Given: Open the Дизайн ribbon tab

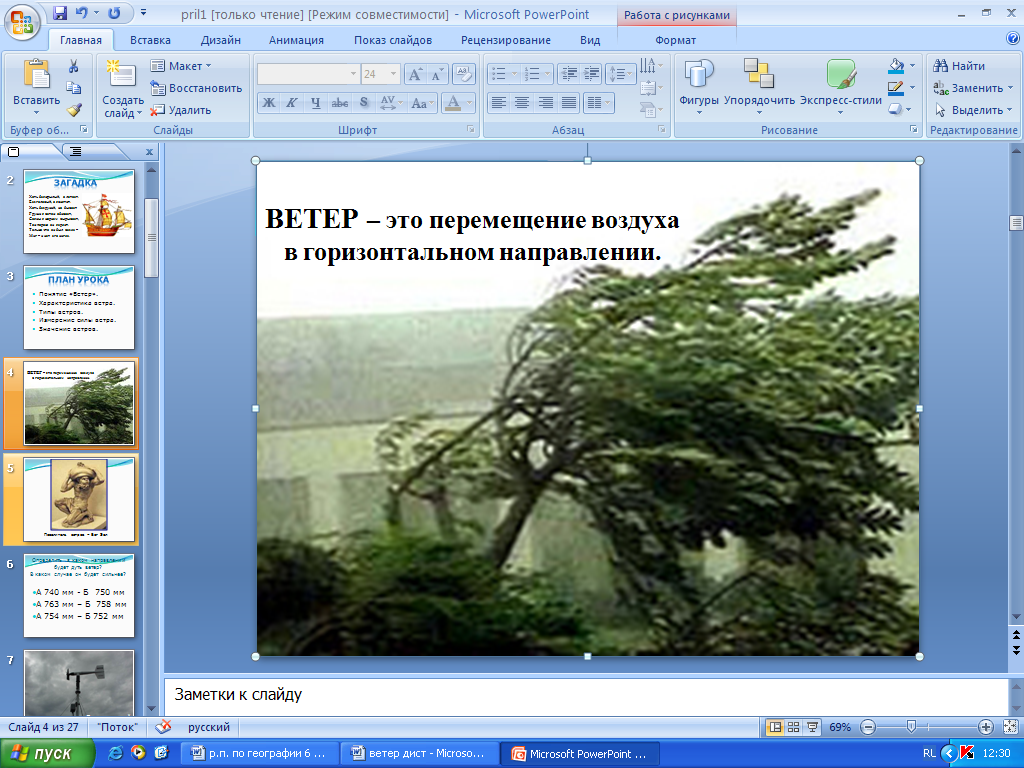Looking at the screenshot, I should click(x=221, y=40).
